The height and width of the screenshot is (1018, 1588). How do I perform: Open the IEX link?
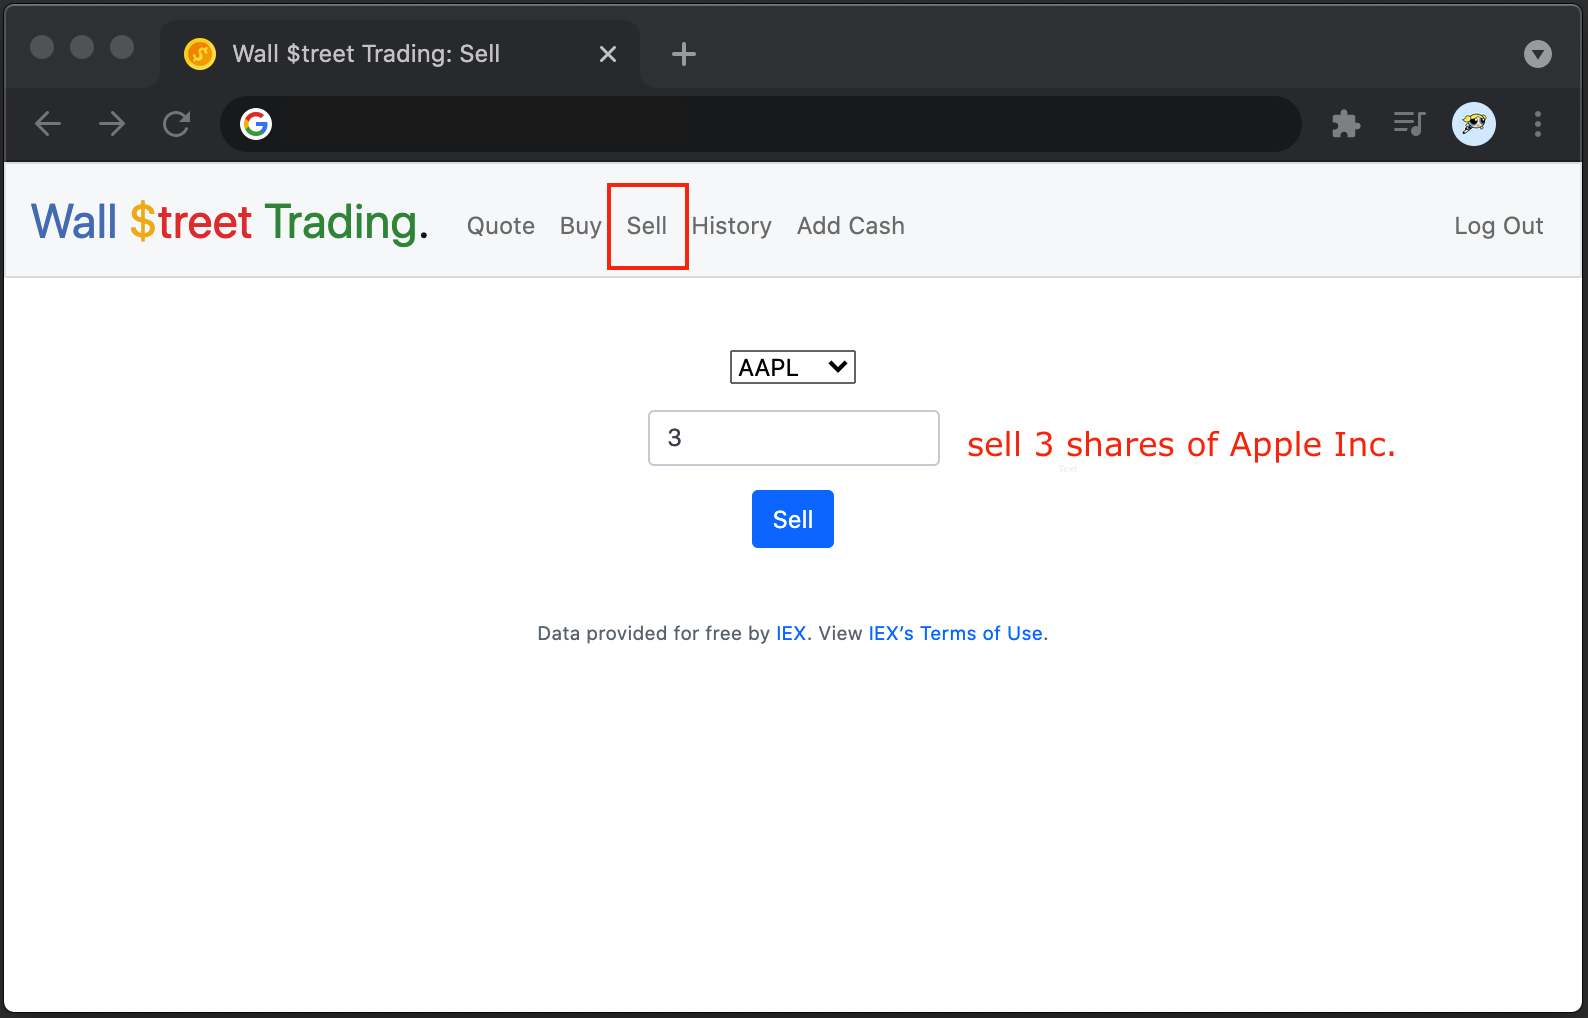(791, 633)
